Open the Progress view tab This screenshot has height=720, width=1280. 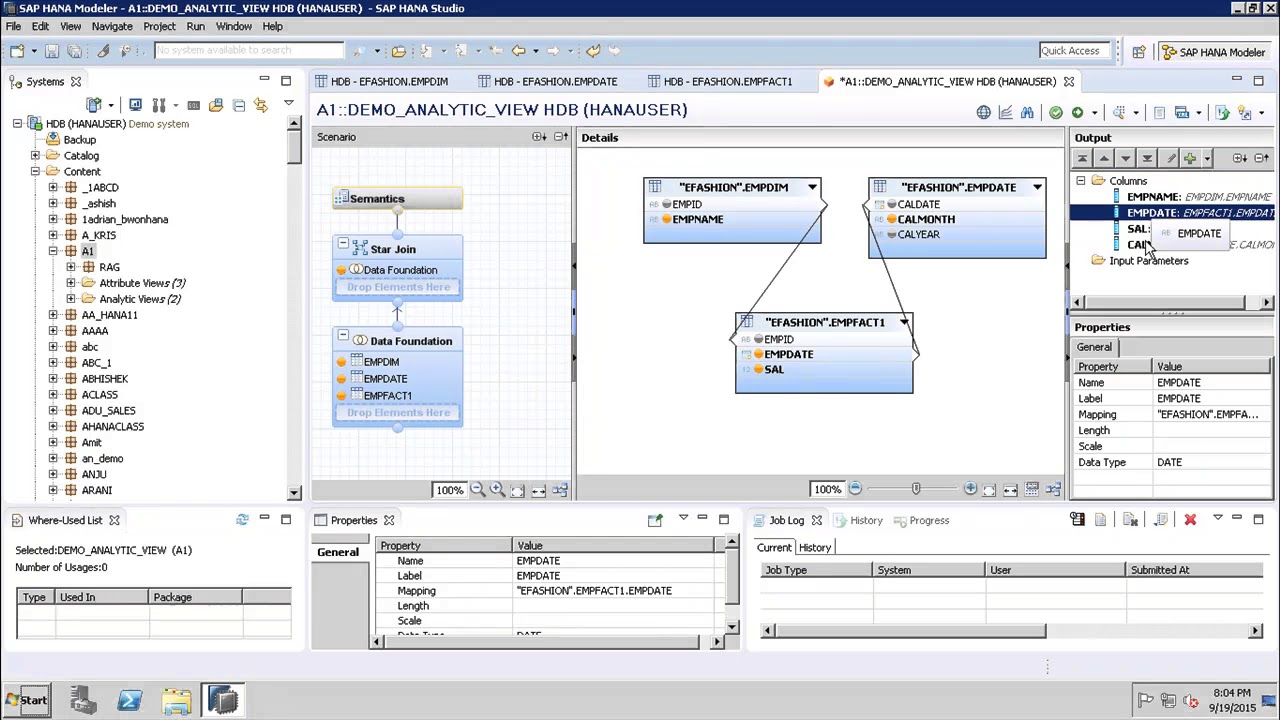click(x=921, y=520)
